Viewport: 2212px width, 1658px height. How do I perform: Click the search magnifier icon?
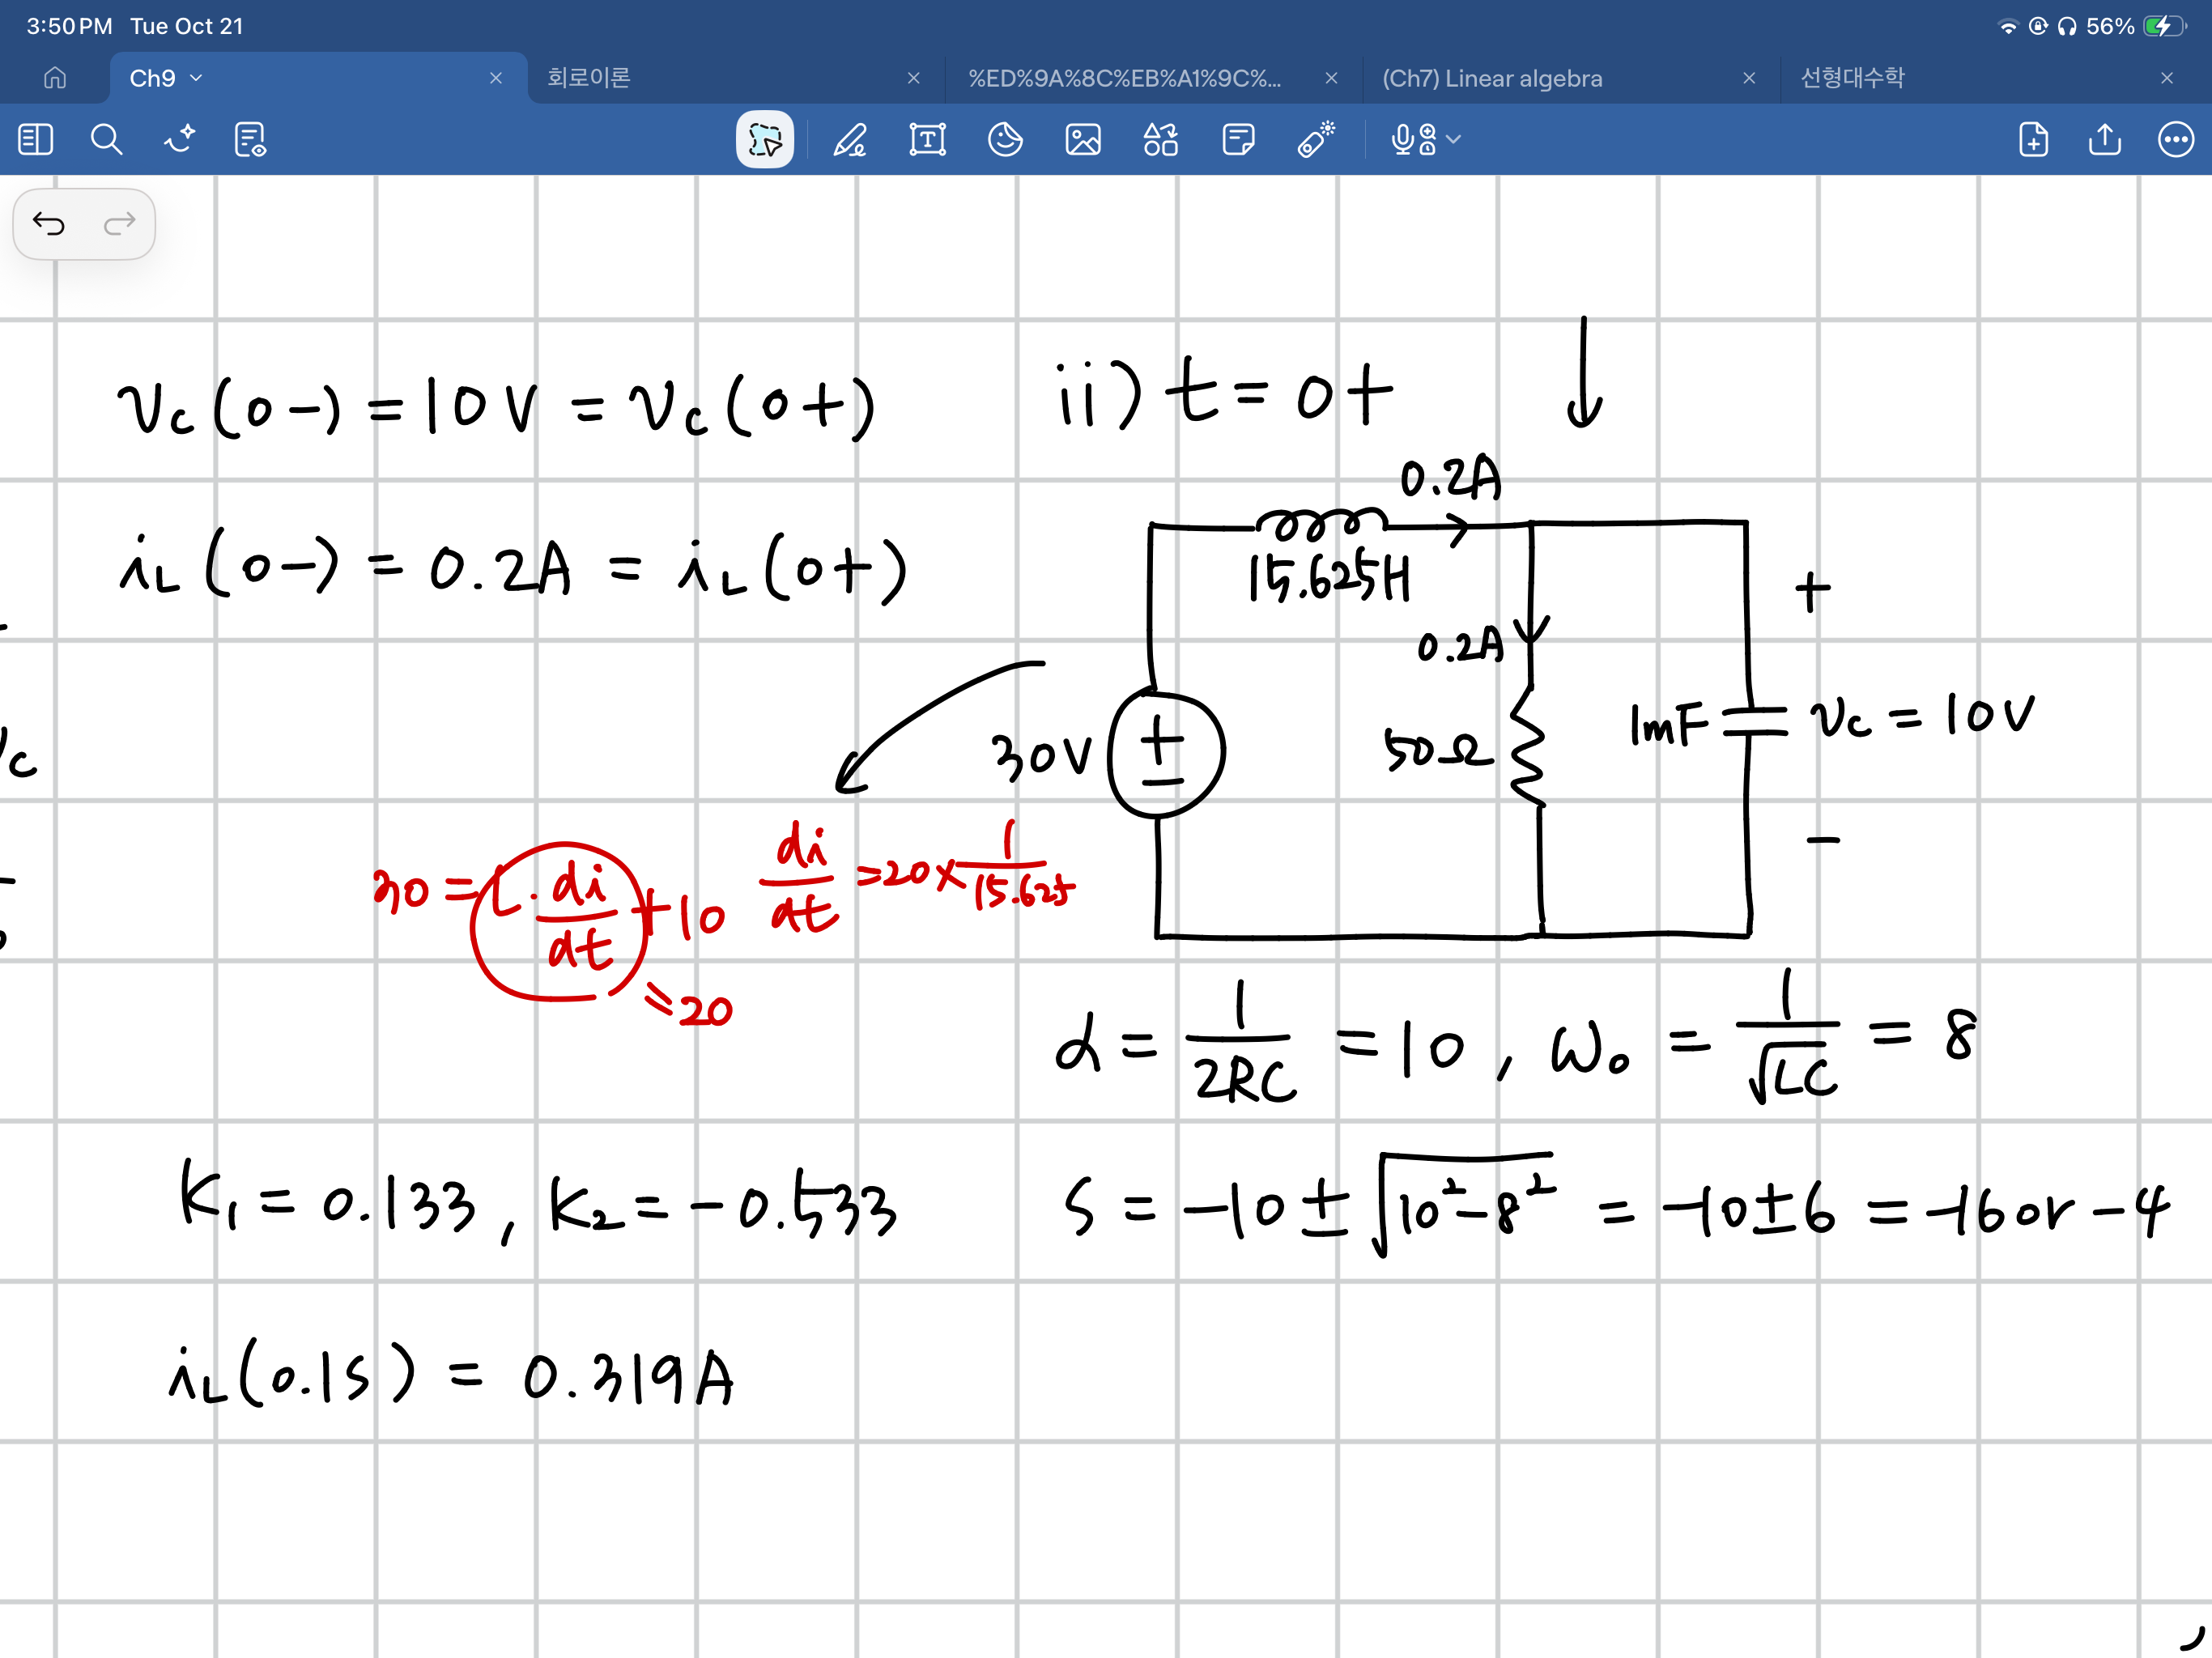click(x=106, y=139)
